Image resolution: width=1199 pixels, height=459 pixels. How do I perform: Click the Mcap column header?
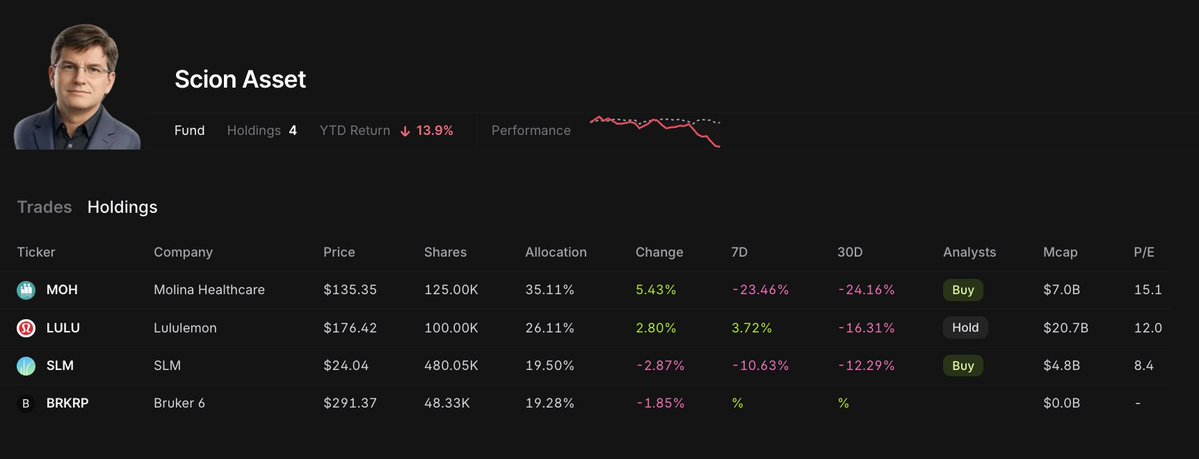coord(1060,252)
